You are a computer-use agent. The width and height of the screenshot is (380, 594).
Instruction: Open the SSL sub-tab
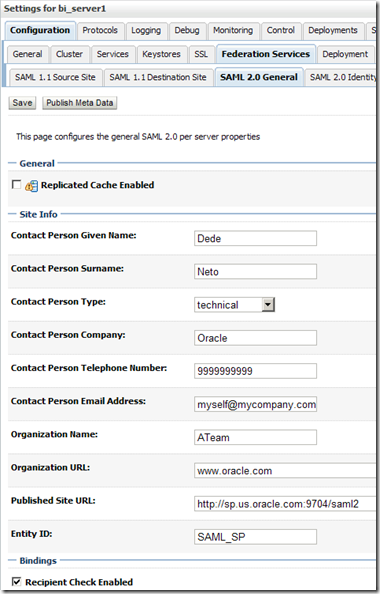201,54
